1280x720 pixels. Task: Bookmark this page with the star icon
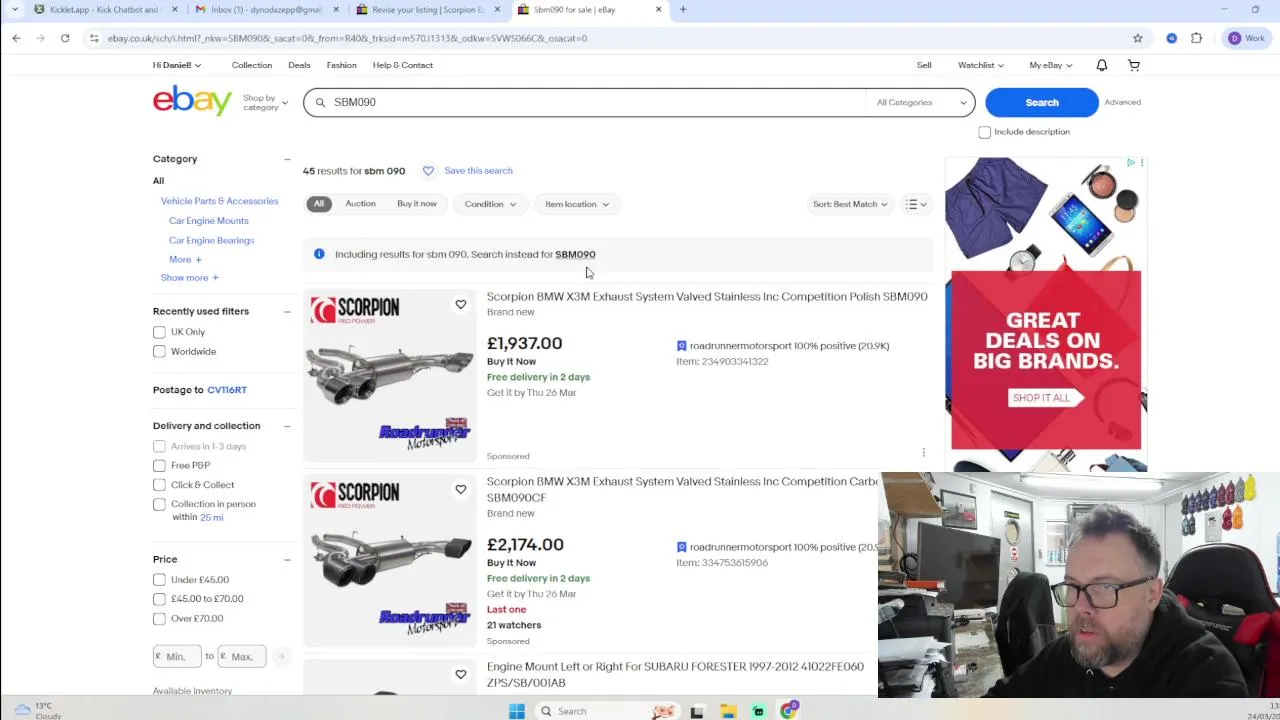click(x=1137, y=38)
